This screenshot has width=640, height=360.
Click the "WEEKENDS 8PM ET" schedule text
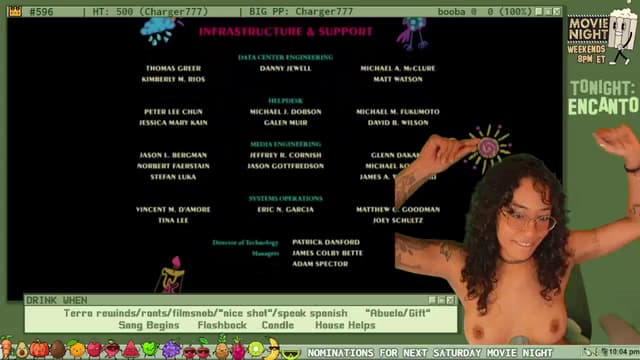[587, 54]
